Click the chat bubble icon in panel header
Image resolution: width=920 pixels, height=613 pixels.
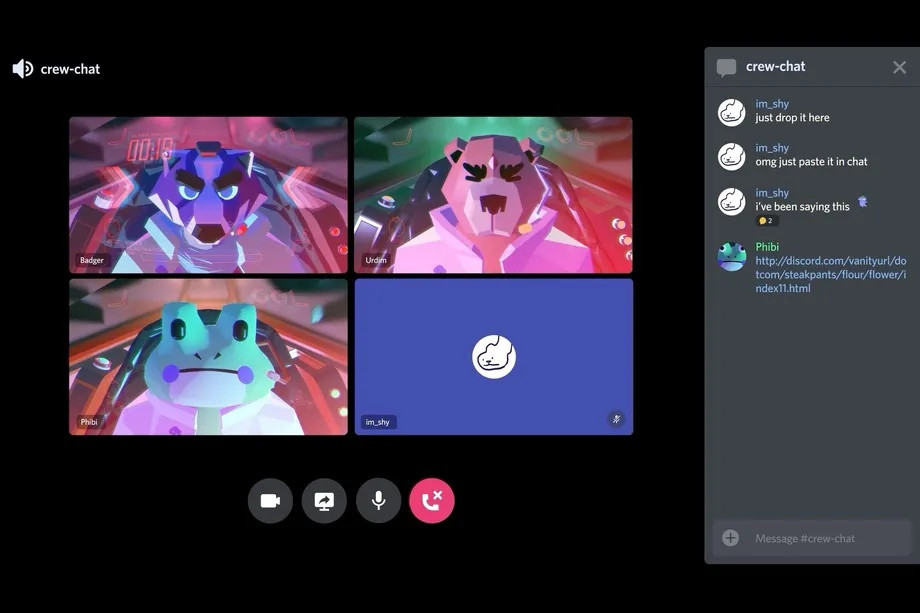[726, 67]
